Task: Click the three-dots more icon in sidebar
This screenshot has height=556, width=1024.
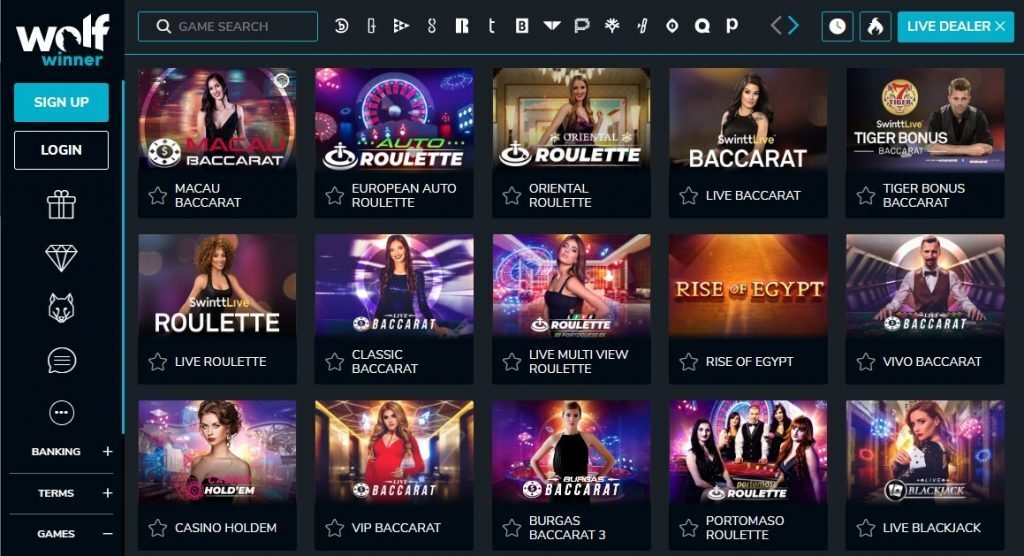Action: click(61, 413)
